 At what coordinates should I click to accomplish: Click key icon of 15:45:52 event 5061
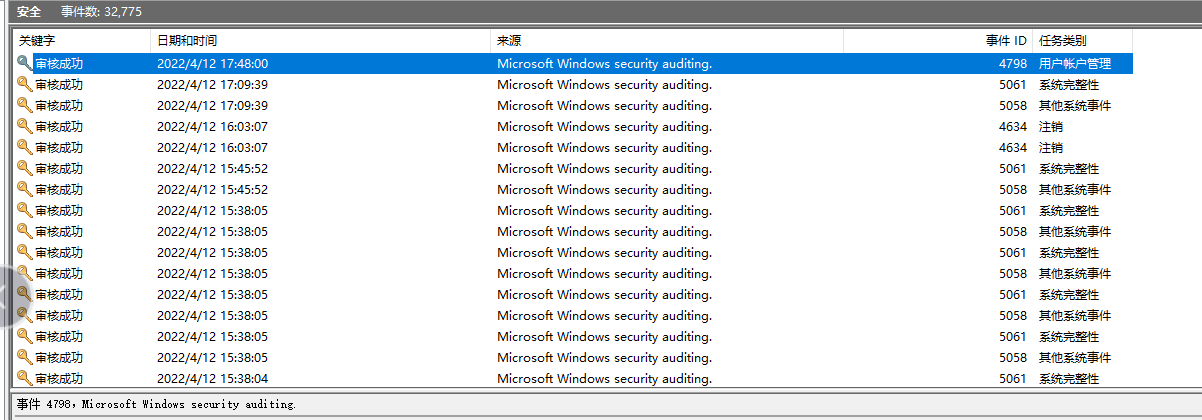click(x=24, y=168)
